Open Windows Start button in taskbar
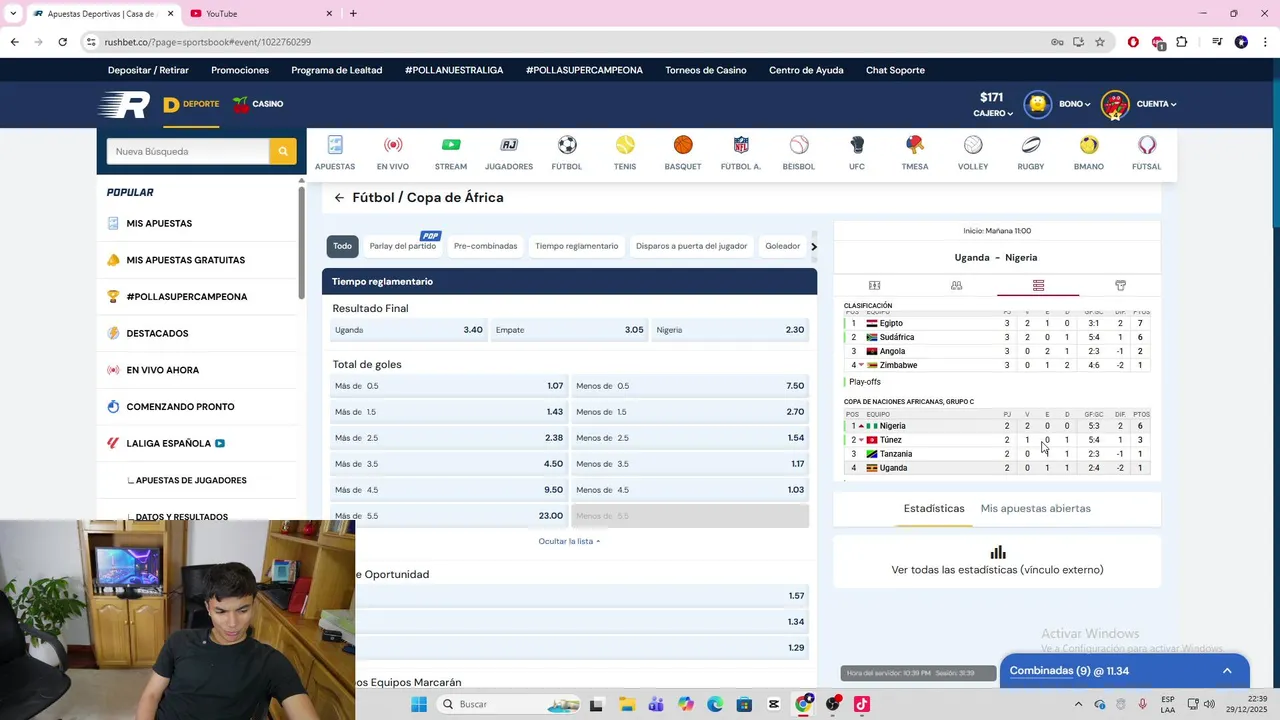1280x720 pixels. [419, 704]
